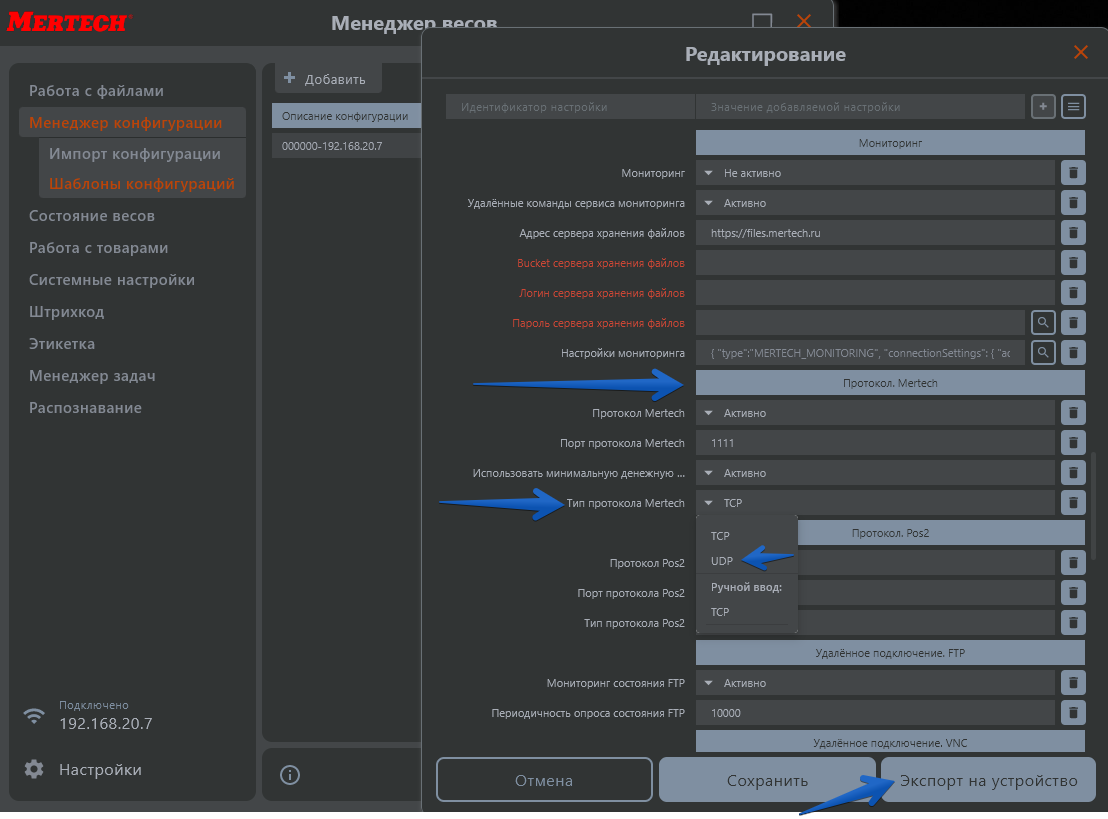
Task: Choose the first TCP option in dropdown
Action: click(720, 536)
